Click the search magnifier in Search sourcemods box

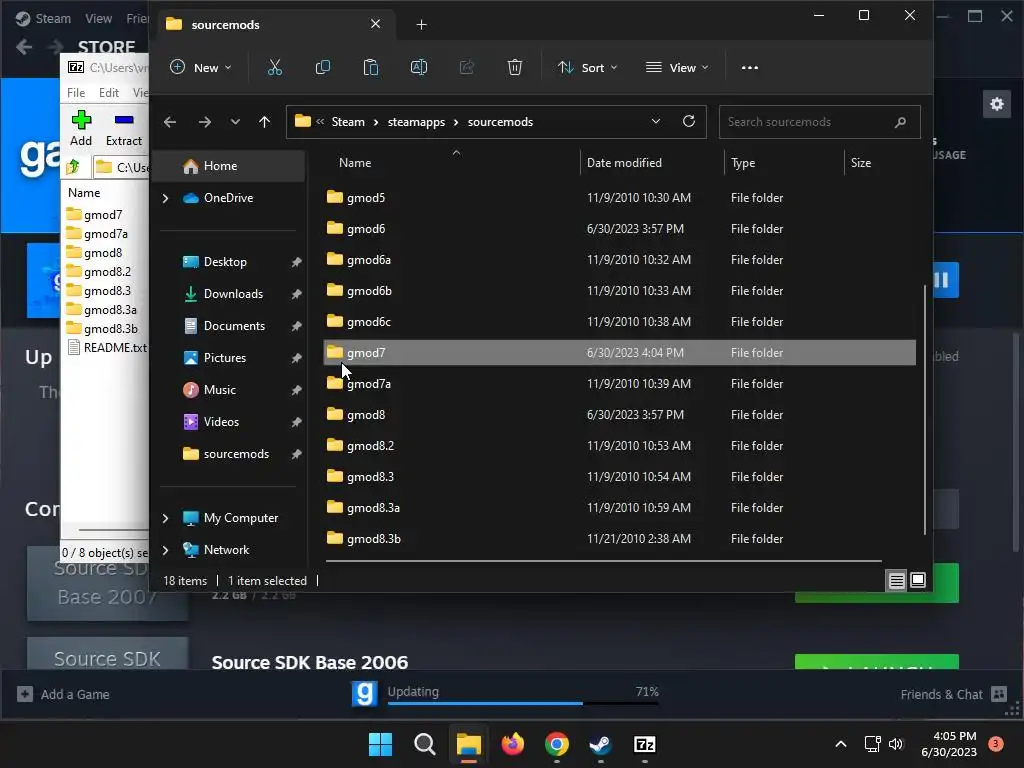[x=901, y=122]
